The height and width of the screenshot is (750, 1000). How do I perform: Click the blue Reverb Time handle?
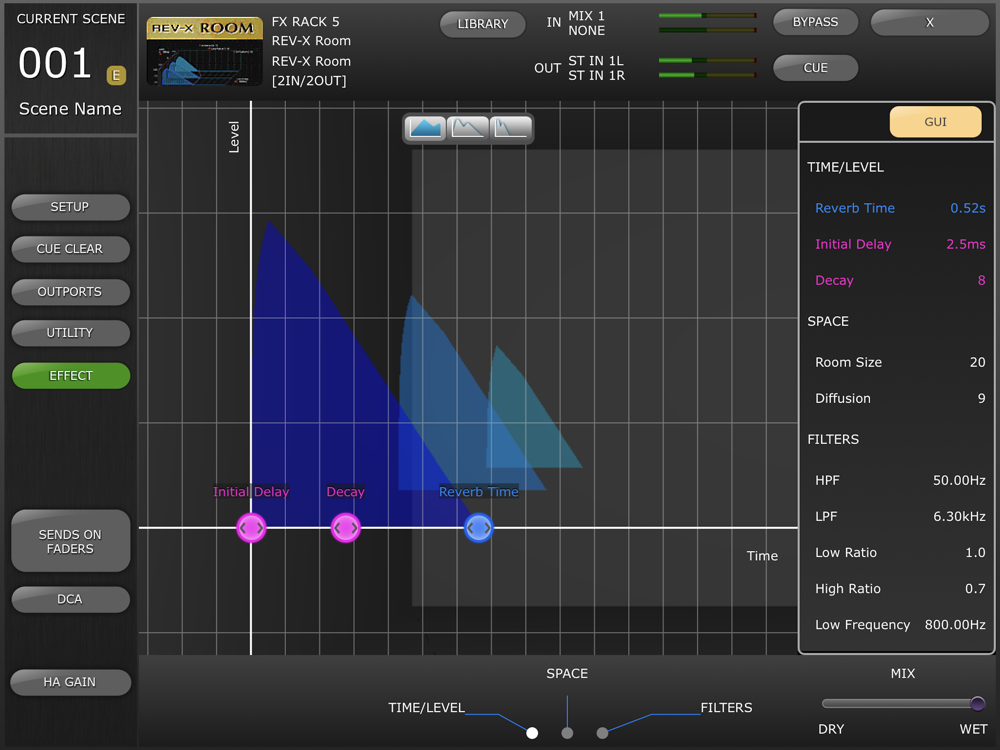[479, 527]
